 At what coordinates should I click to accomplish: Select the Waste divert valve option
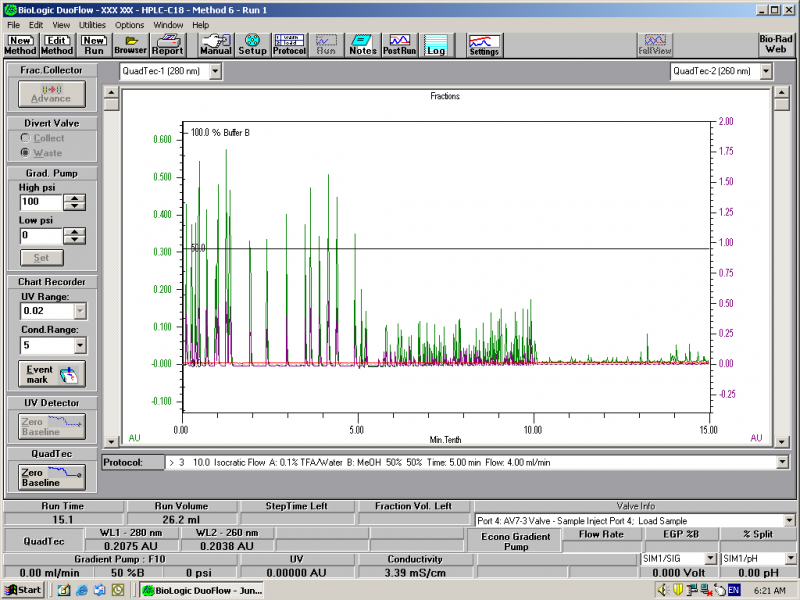pos(26,153)
